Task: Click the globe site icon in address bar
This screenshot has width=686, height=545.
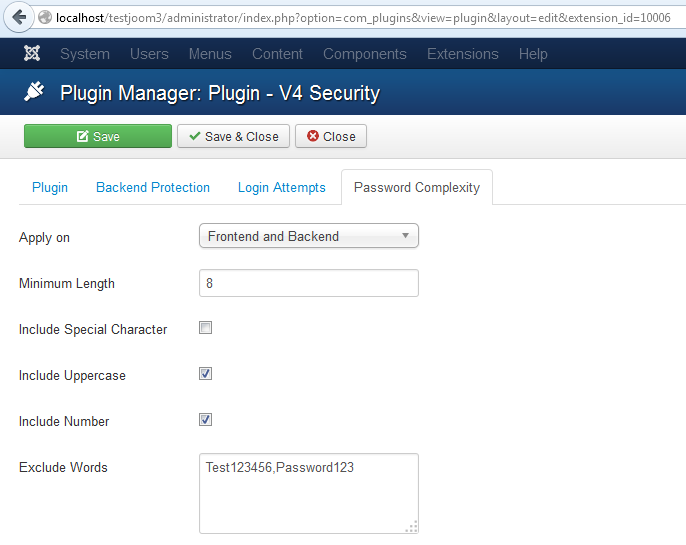Action: coord(45,18)
